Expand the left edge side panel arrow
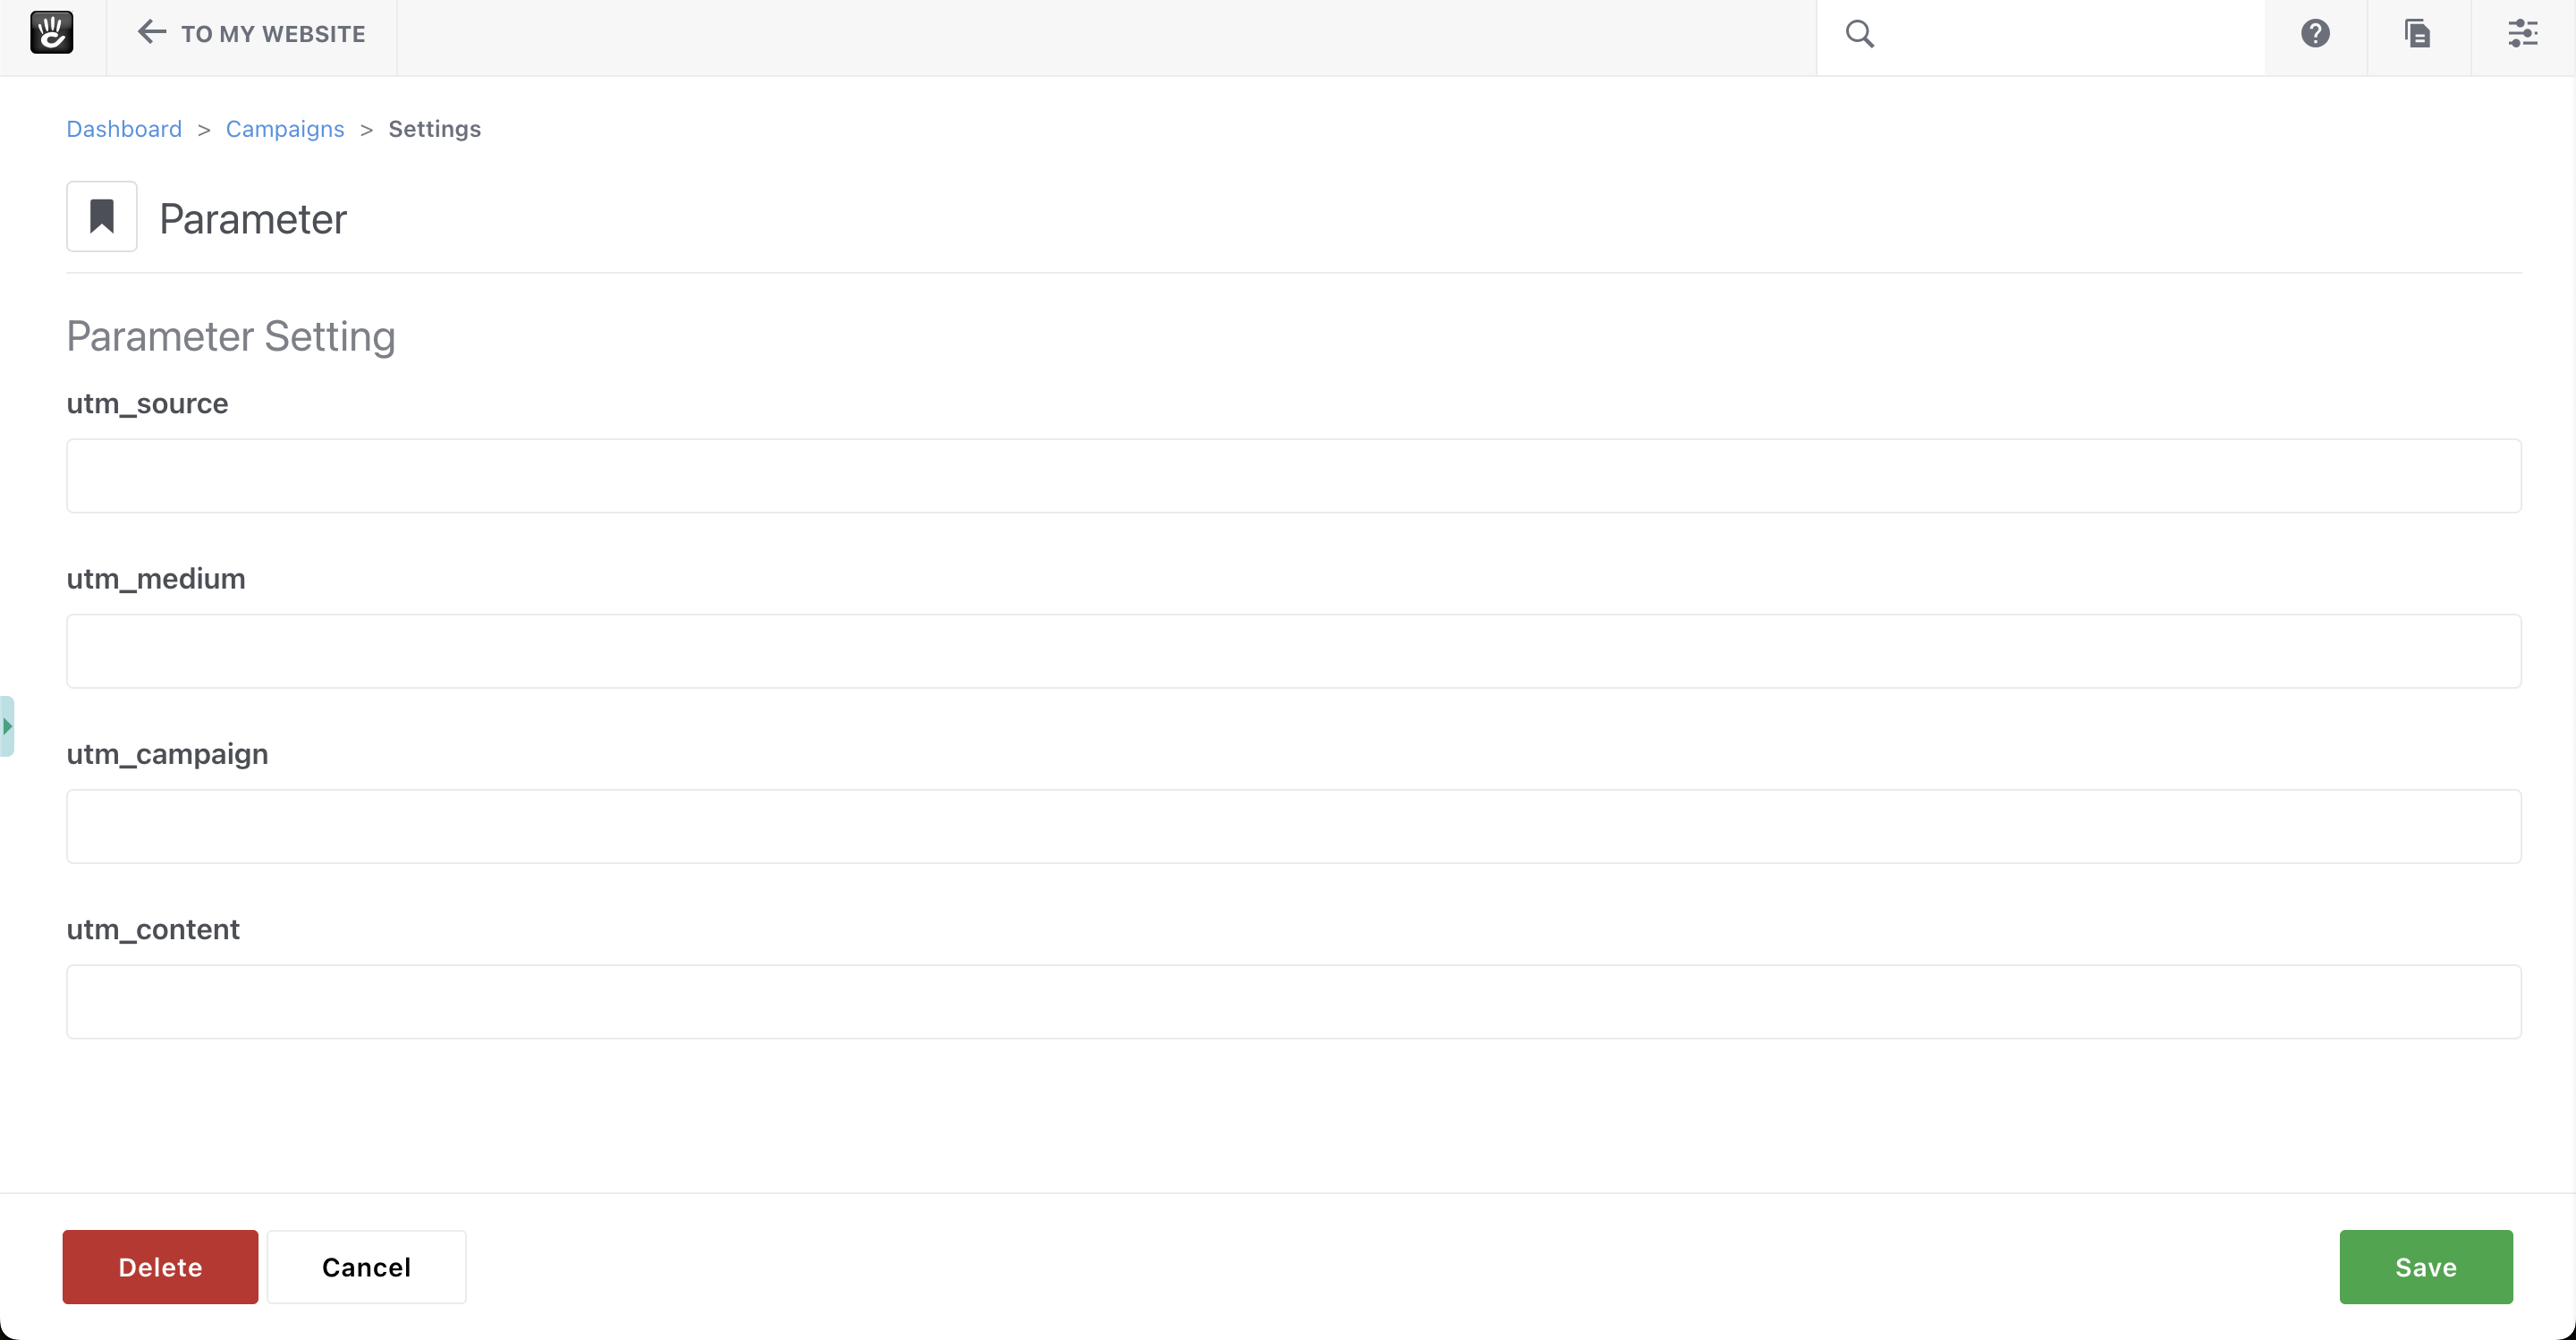2576x1340 pixels. 7,726
